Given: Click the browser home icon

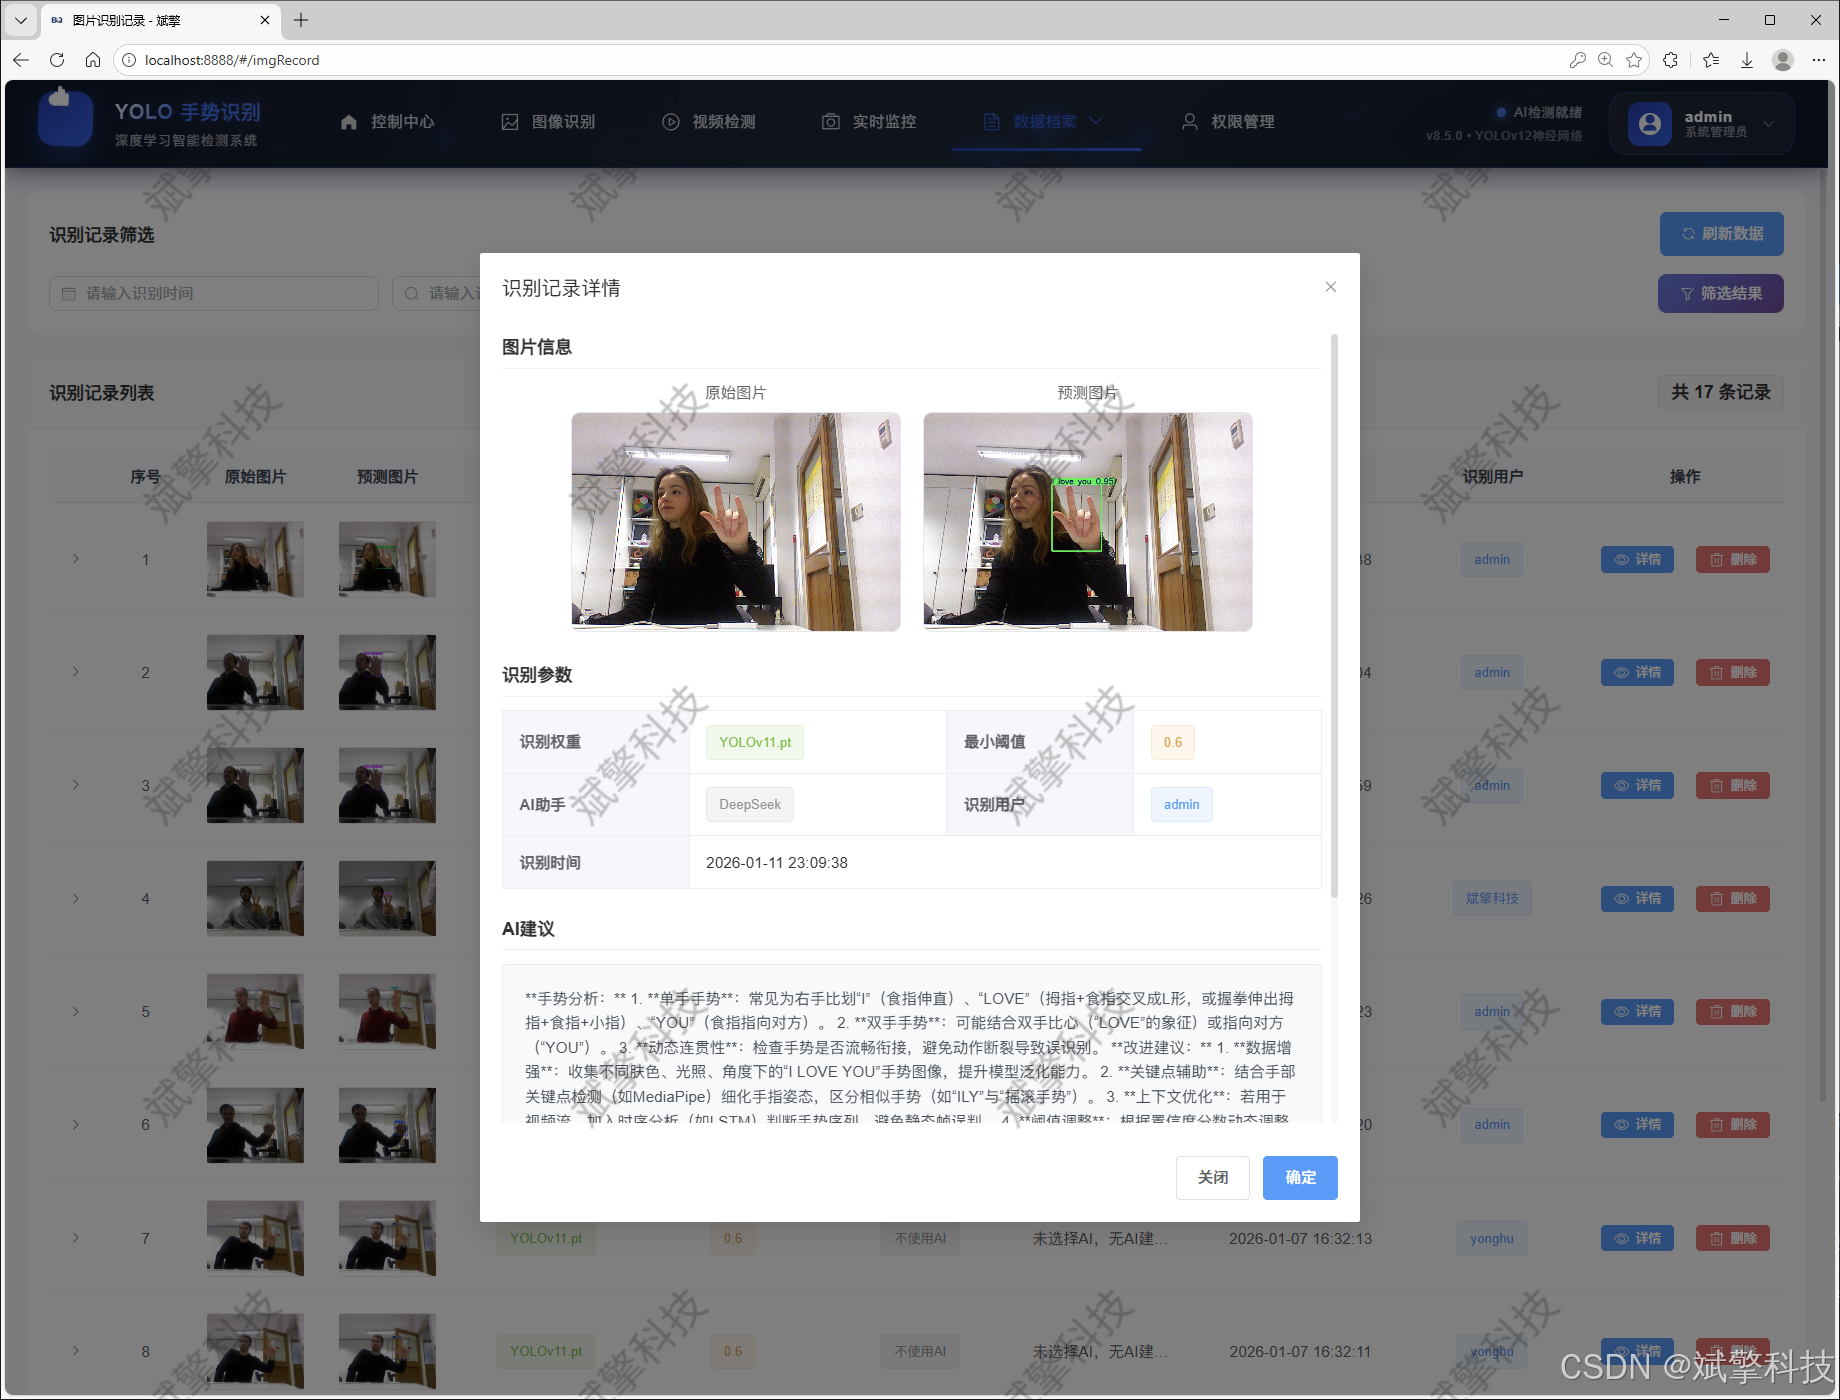Looking at the screenshot, I should point(93,60).
